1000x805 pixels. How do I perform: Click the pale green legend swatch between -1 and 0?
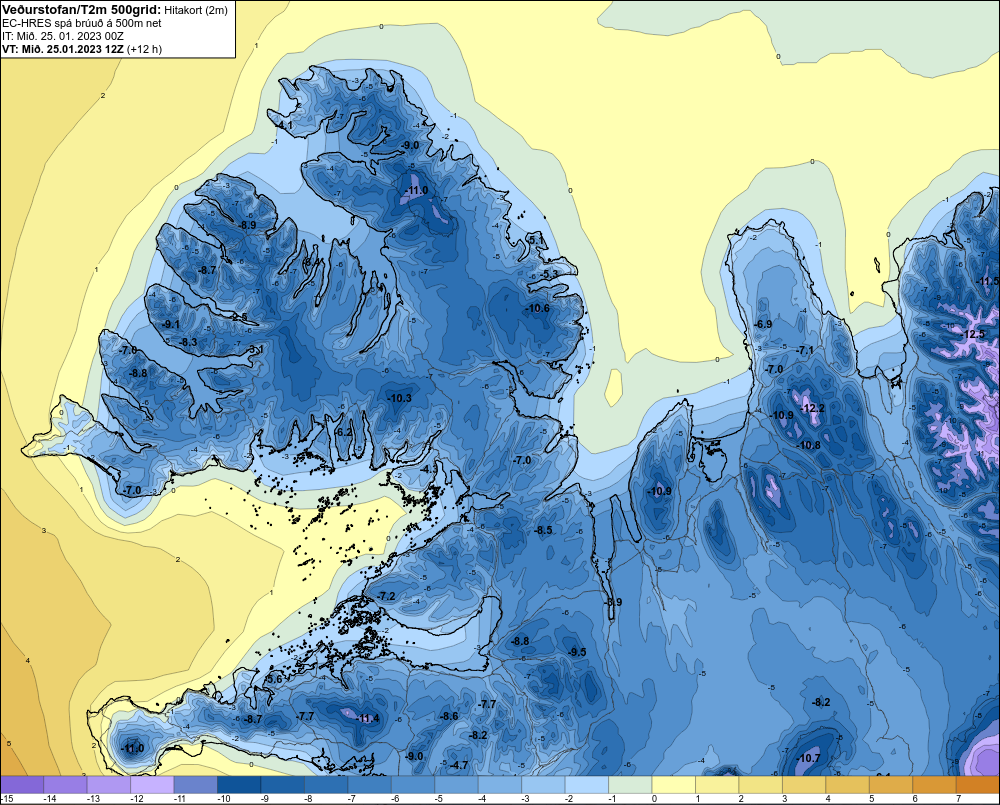click(630, 785)
